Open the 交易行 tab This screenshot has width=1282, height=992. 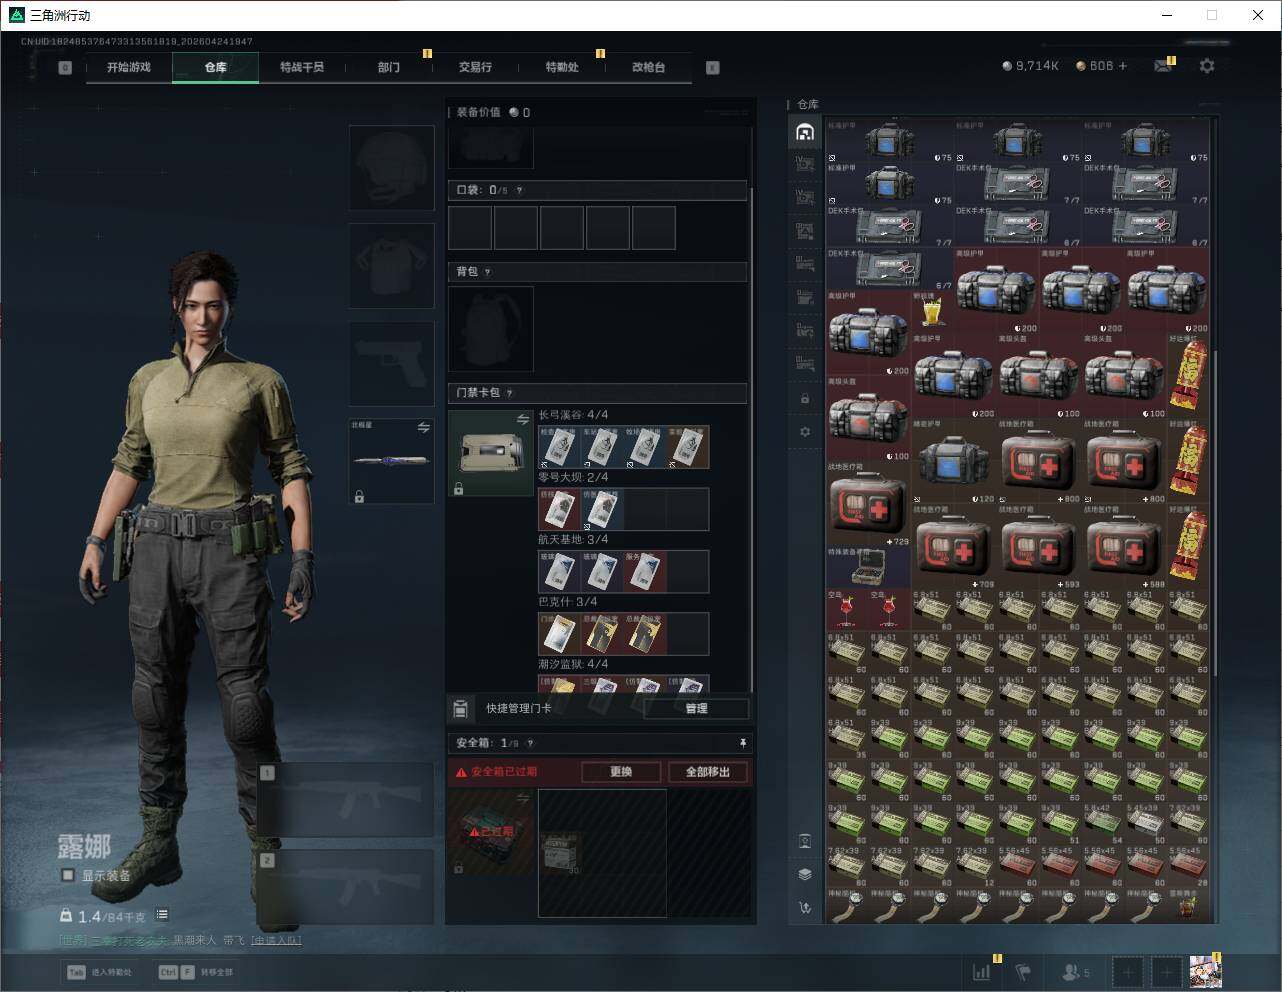pyautogui.click(x=475, y=67)
